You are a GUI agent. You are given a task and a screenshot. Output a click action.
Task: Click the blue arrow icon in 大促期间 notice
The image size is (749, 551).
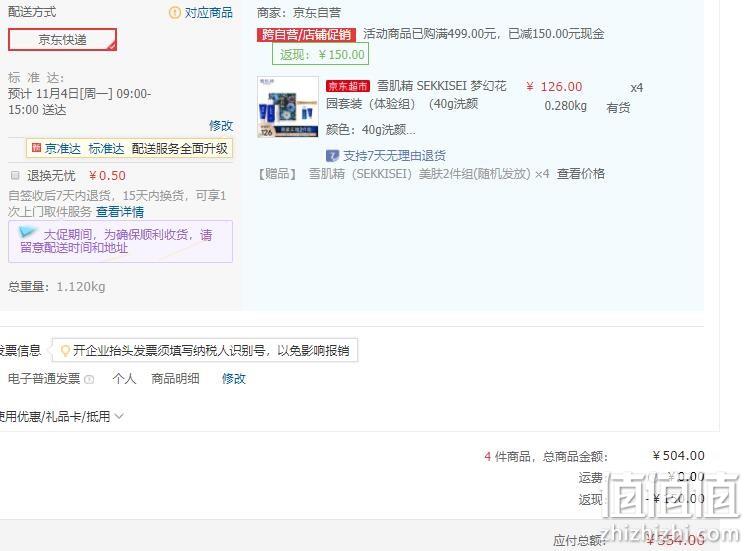27,233
